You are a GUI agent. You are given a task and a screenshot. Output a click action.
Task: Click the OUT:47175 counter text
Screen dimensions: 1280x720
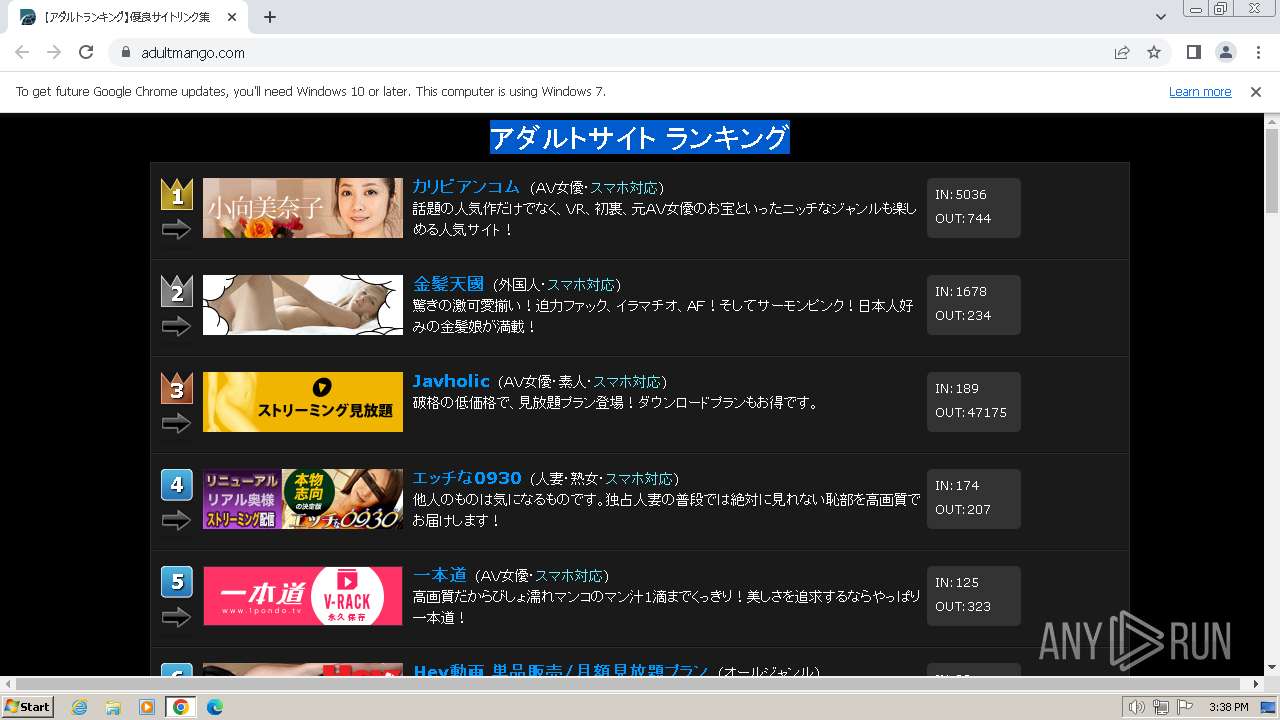(971, 413)
